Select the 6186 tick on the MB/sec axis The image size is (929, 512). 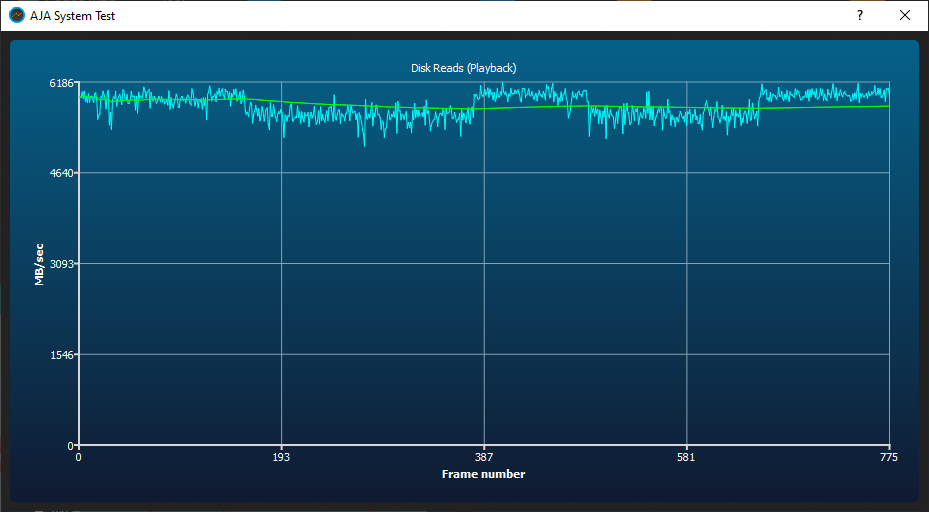(x=63, y=82)
